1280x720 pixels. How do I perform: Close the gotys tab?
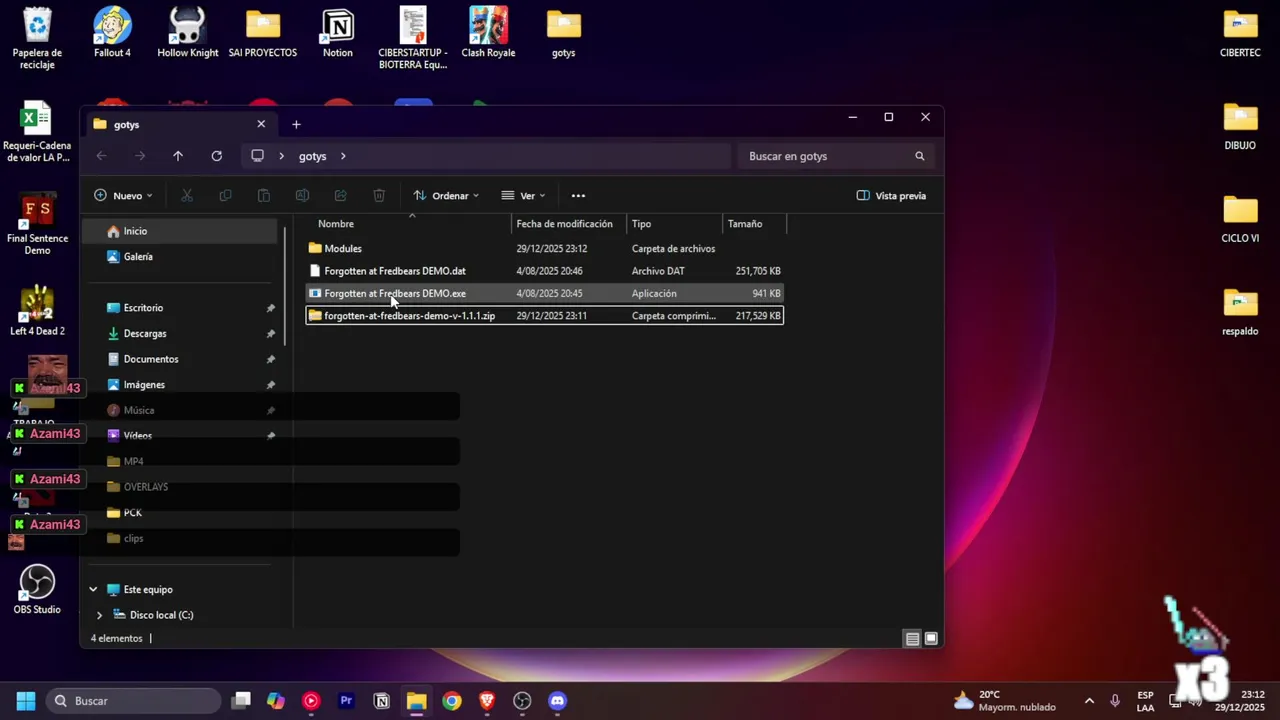tap(261, 124)
